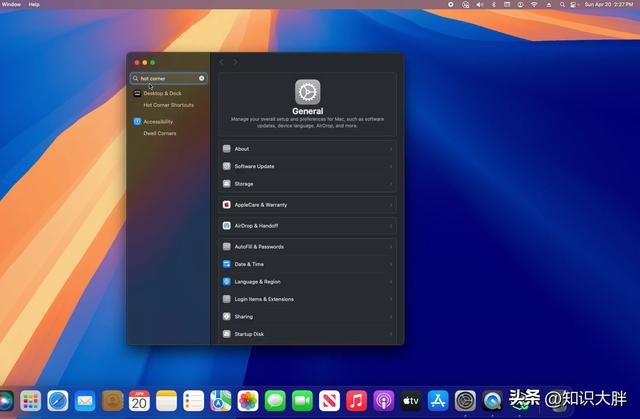Image resolution: width=640 pixels, height=419 pixels.
Task: Select Hot Corner Shortcuts search result
Action: (x=168, y=105)
